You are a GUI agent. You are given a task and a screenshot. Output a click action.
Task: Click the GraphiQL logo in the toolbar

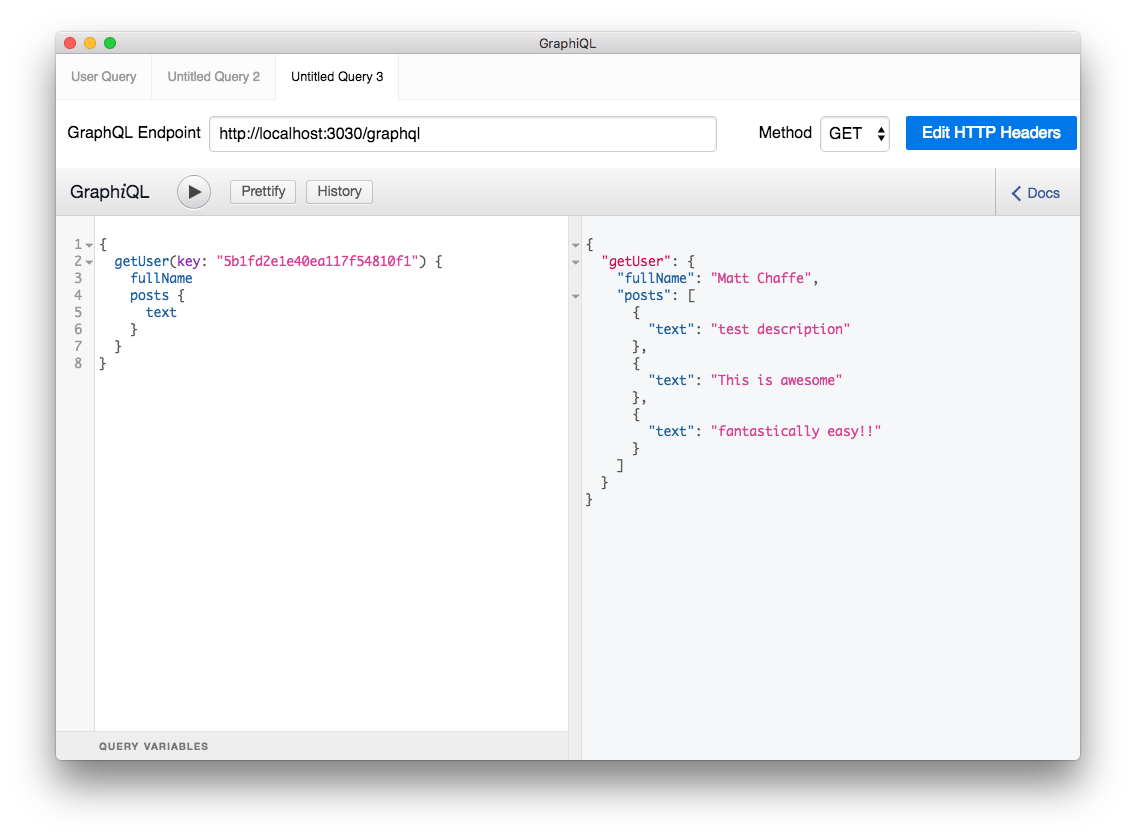[x=109, y=191]
